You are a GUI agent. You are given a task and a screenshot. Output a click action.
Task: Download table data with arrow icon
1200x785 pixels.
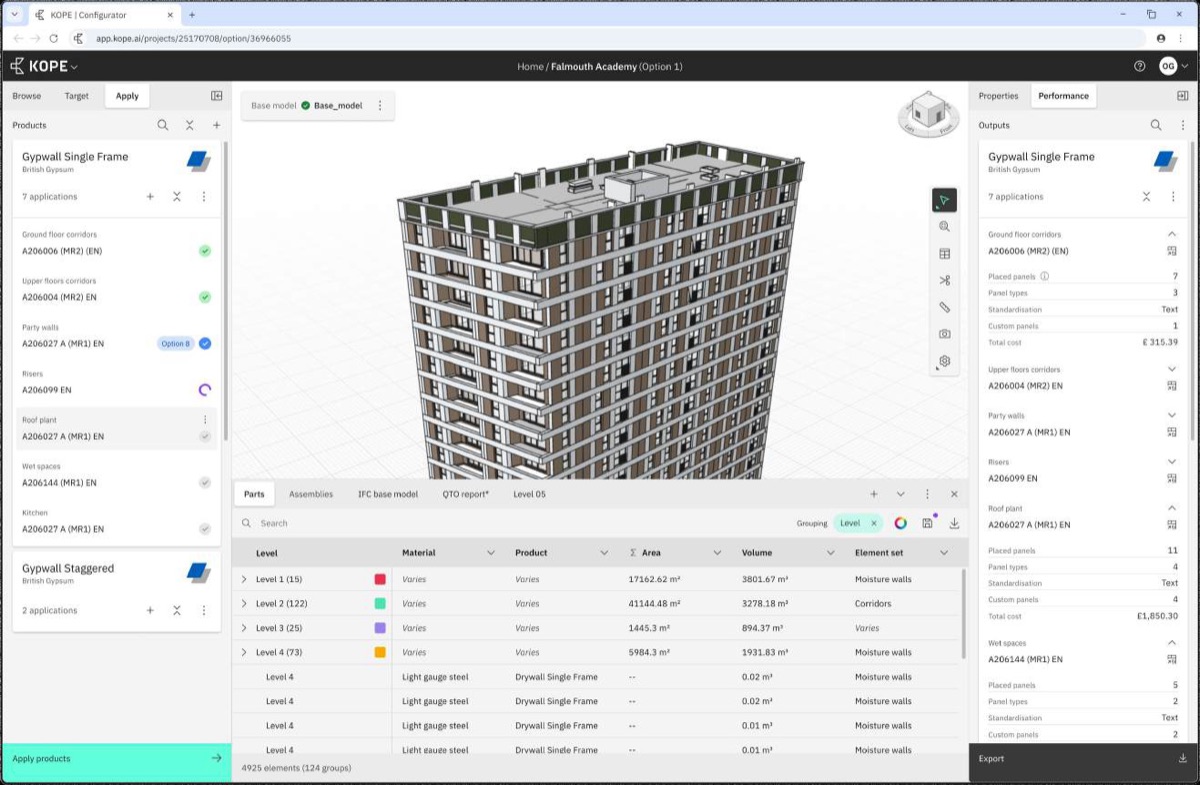click(954, 523)
